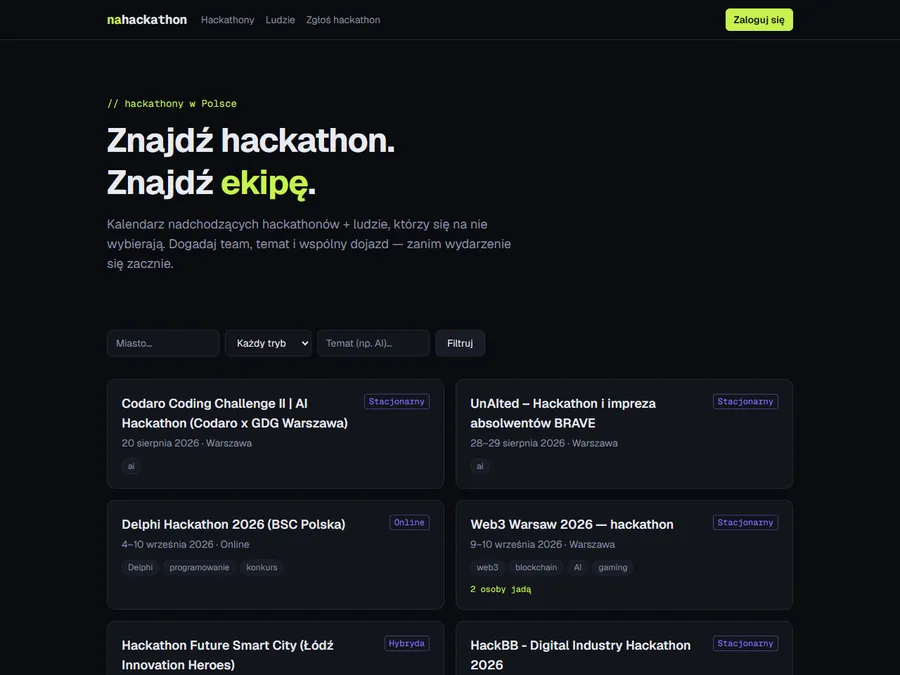Open the nahackathon logo home link
This screenshot has height=675, width=900.
point(147,20)
